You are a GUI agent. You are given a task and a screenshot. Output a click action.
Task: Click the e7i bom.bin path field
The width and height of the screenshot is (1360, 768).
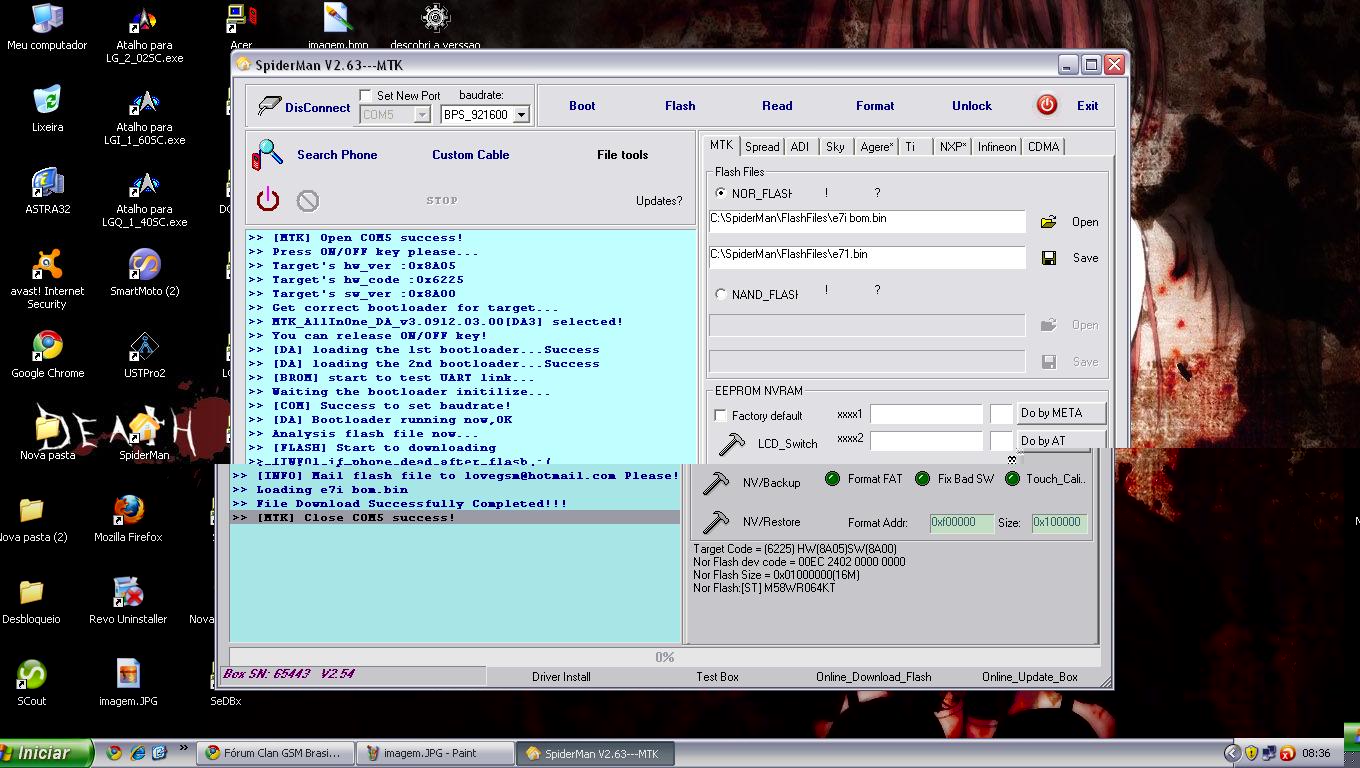point(867,221)
